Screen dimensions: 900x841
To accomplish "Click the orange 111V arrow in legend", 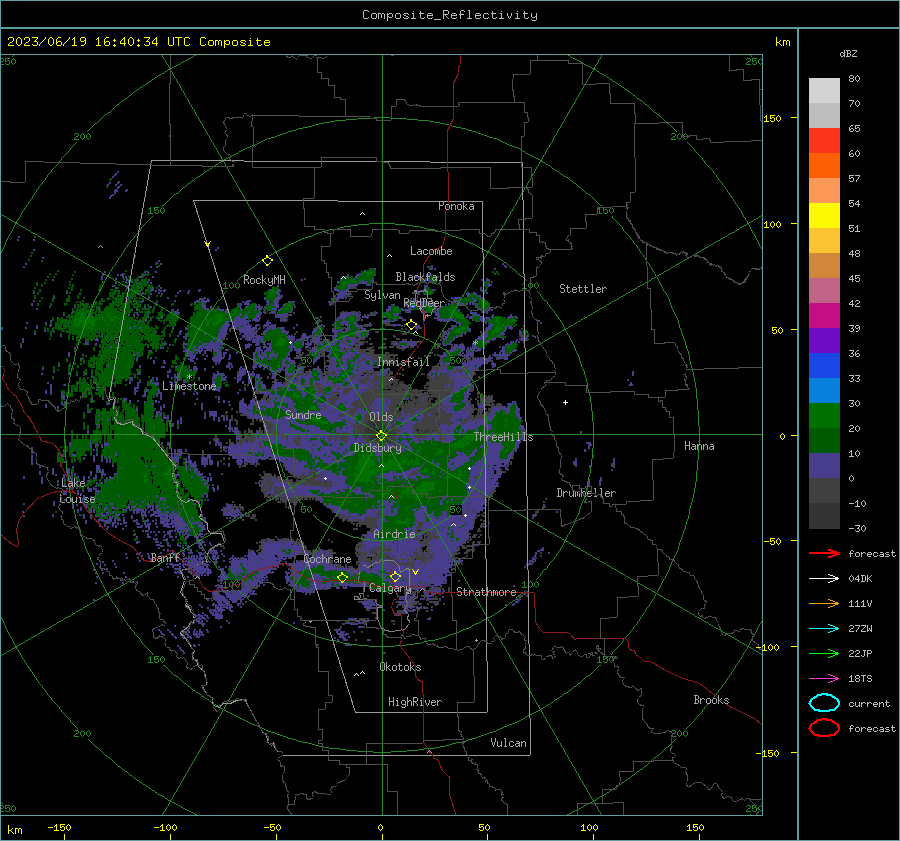I will coord(824,603).
